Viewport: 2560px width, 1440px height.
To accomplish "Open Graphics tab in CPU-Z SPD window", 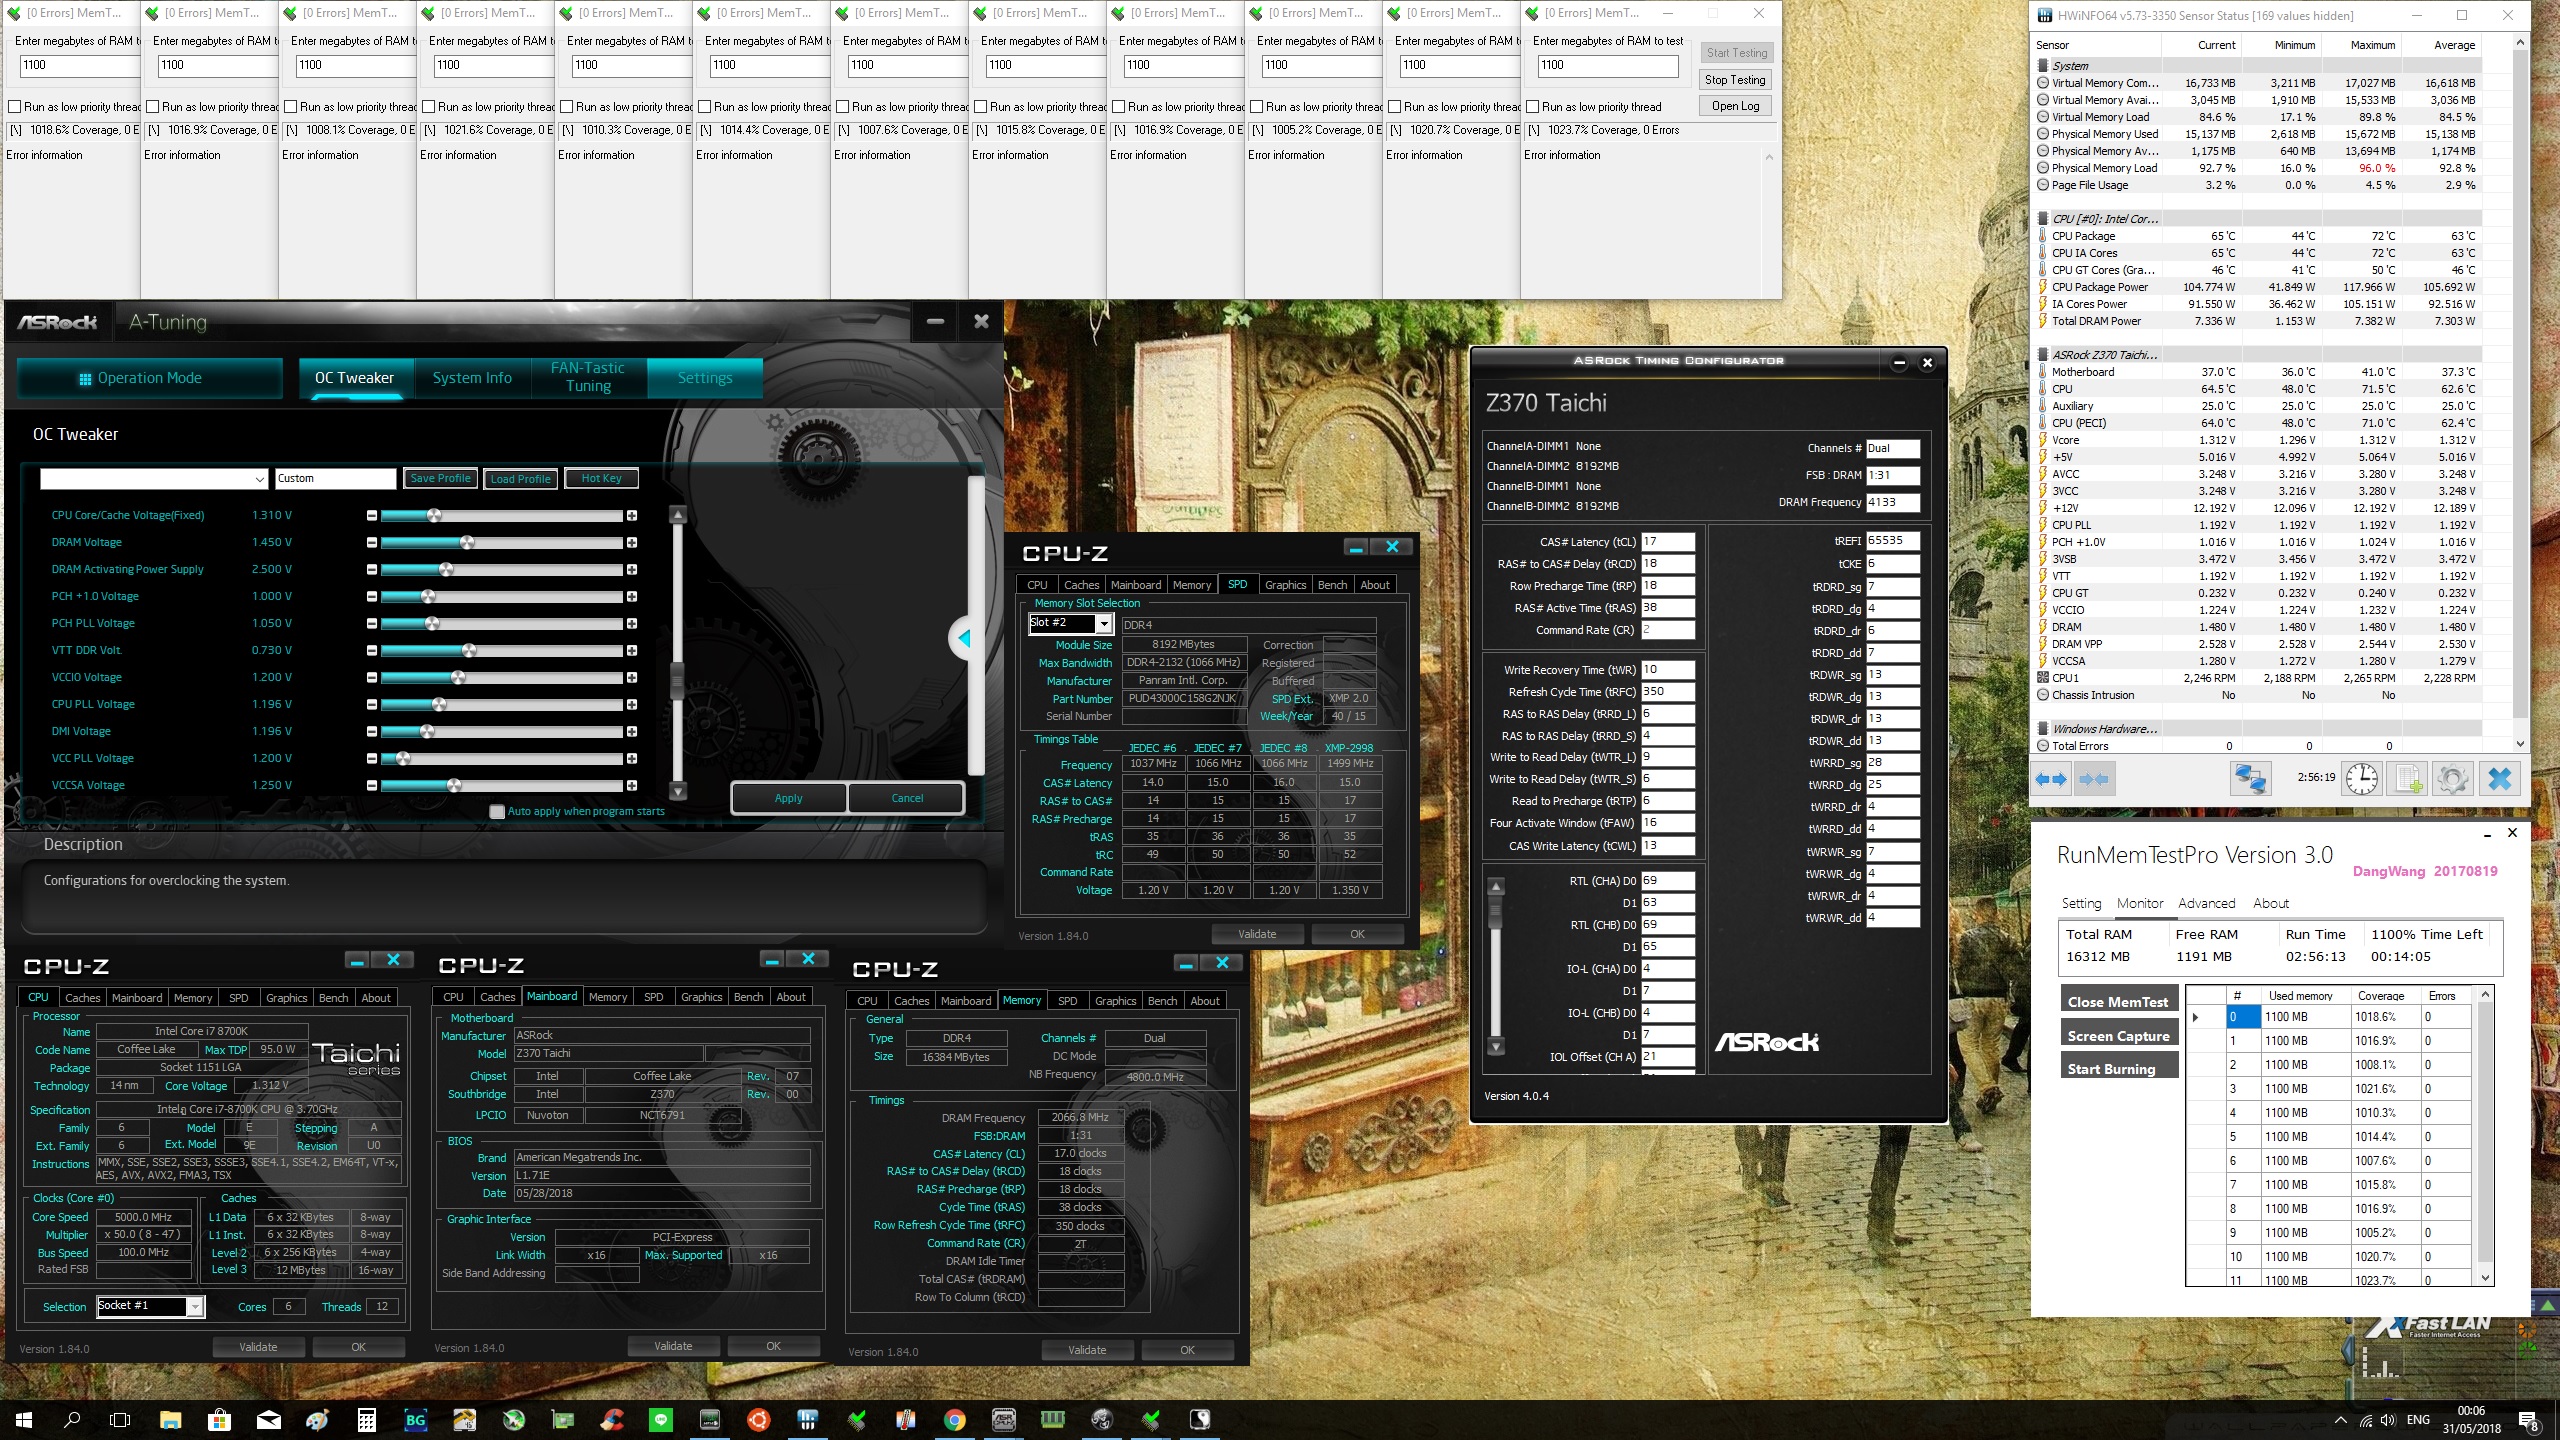I will (x=1285, y=585).
